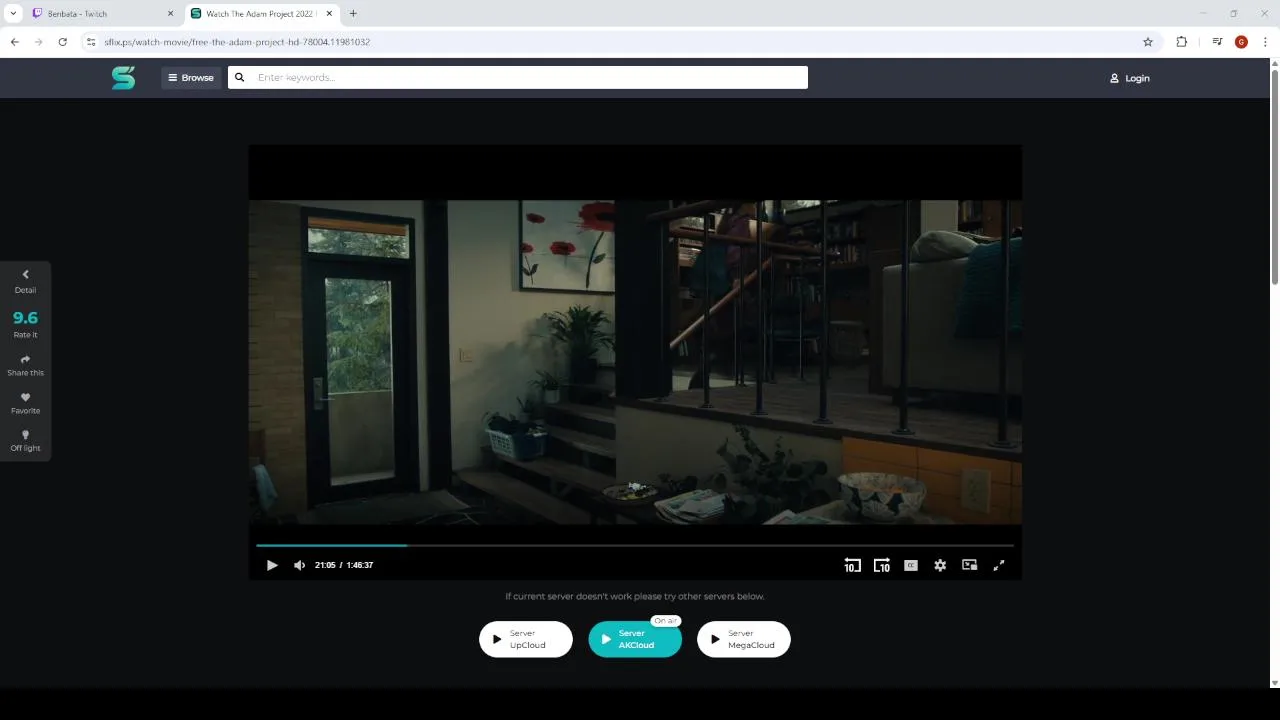
Task: Select Server AKCloud
Action: (x=635, y=639)
